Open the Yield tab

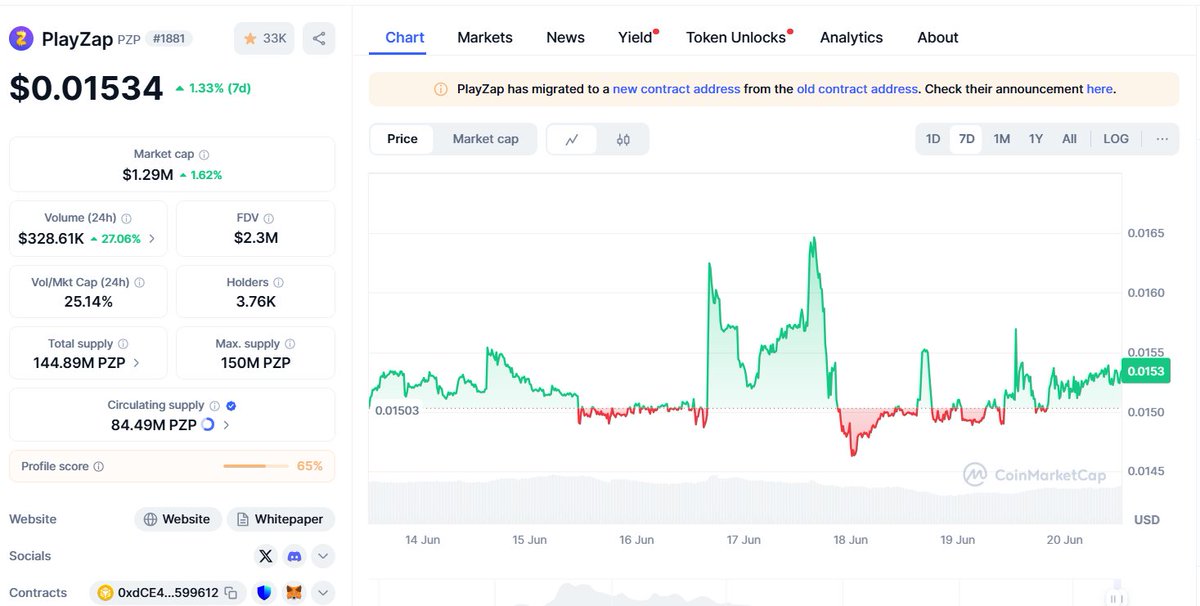636,37
